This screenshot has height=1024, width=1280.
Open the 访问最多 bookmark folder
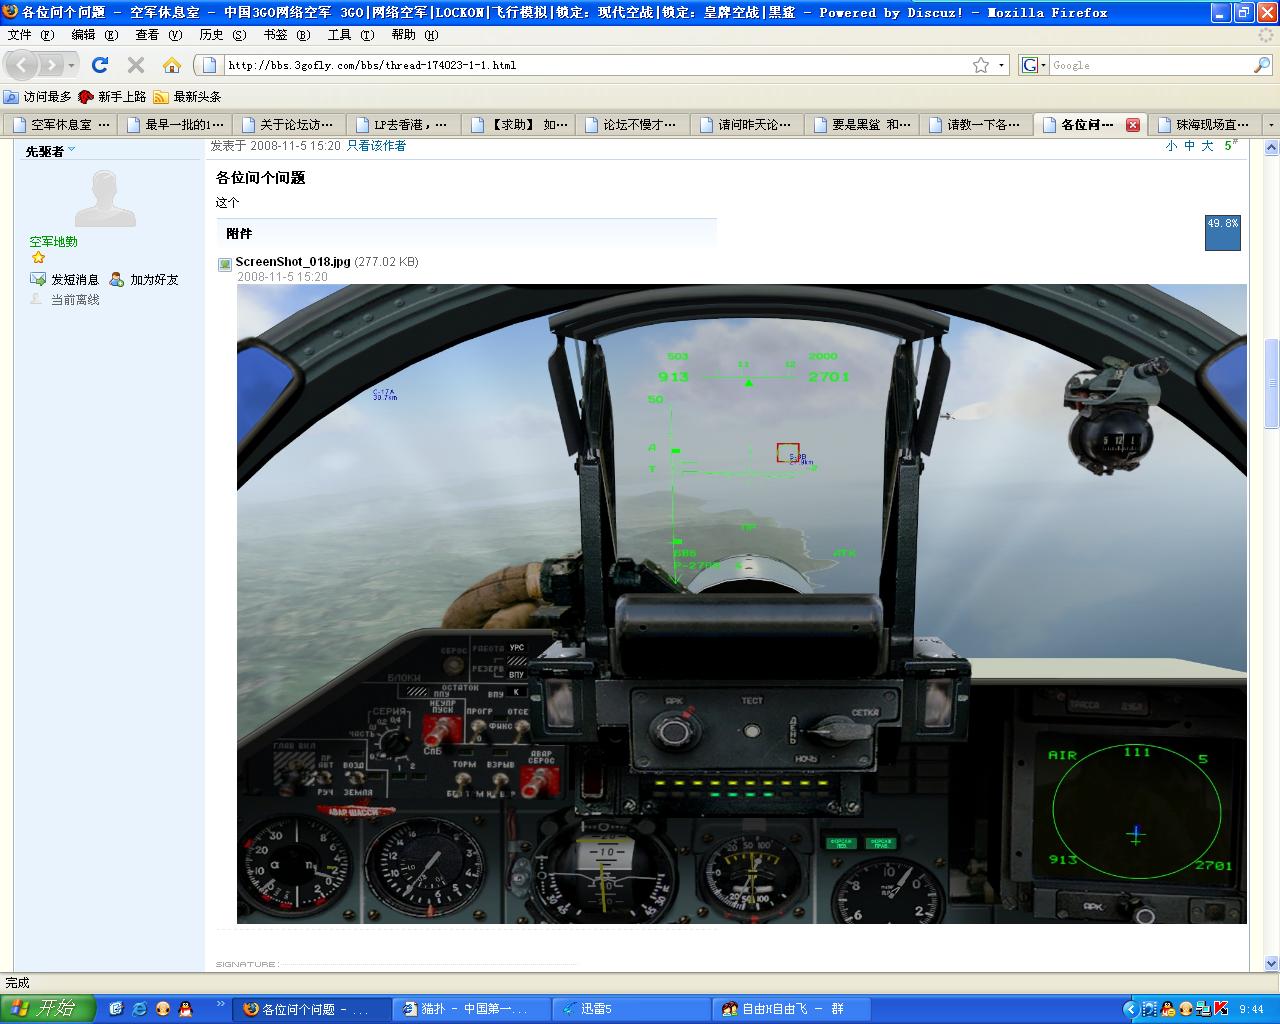coord(38,97)
